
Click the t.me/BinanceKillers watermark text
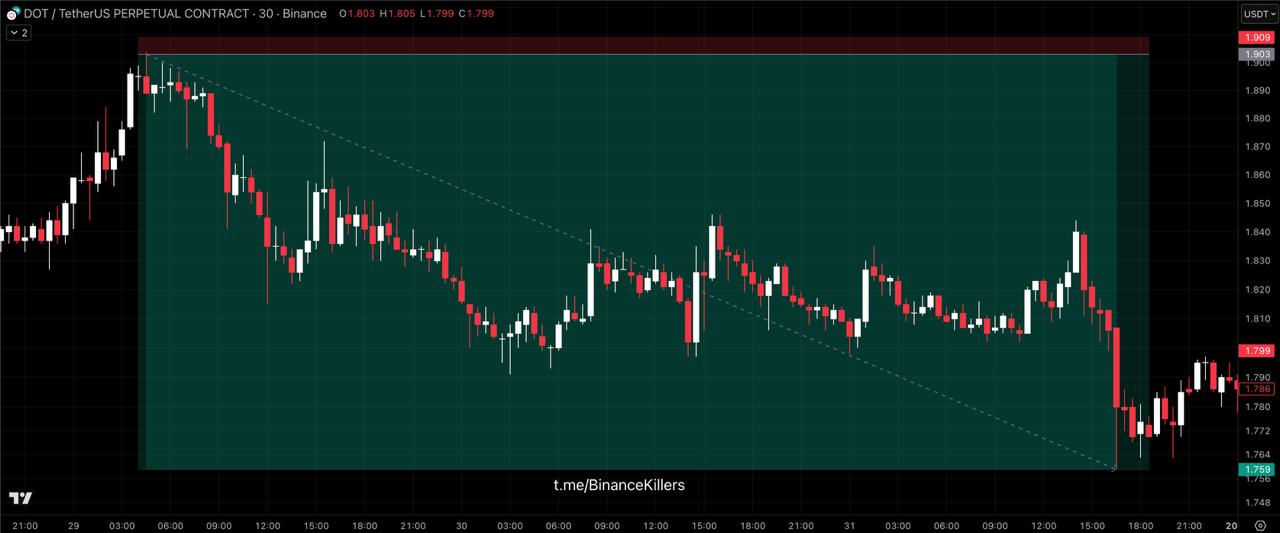(x=619, y=485)
